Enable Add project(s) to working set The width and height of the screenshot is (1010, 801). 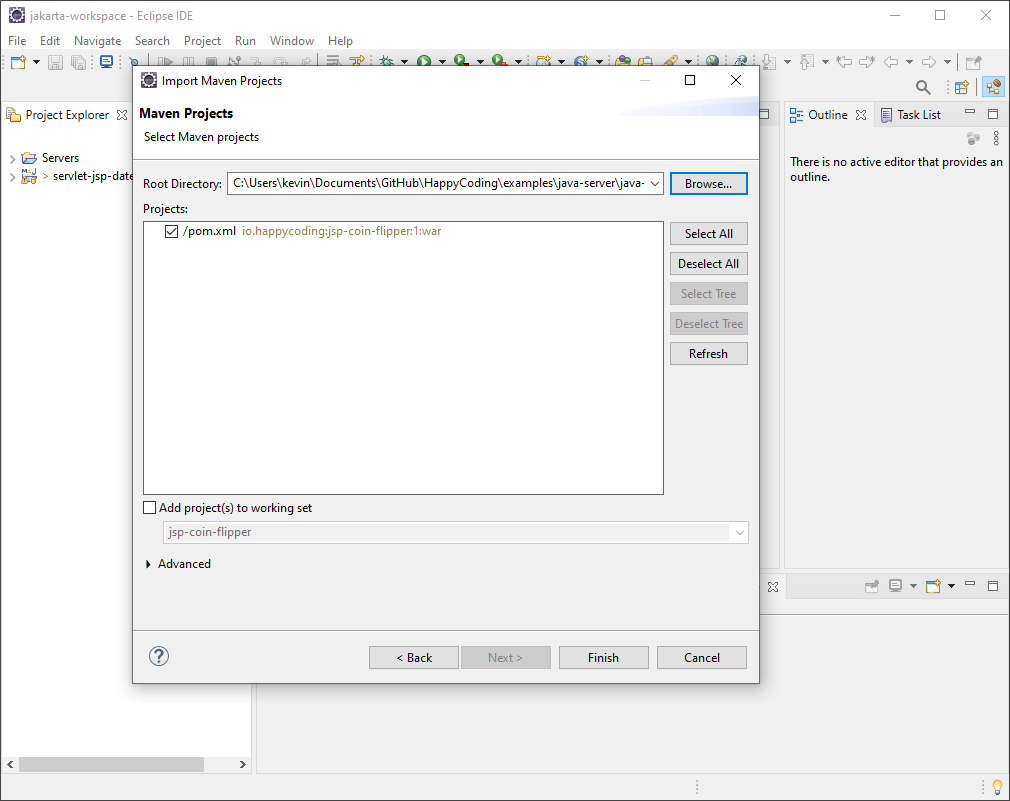[150, 507]
